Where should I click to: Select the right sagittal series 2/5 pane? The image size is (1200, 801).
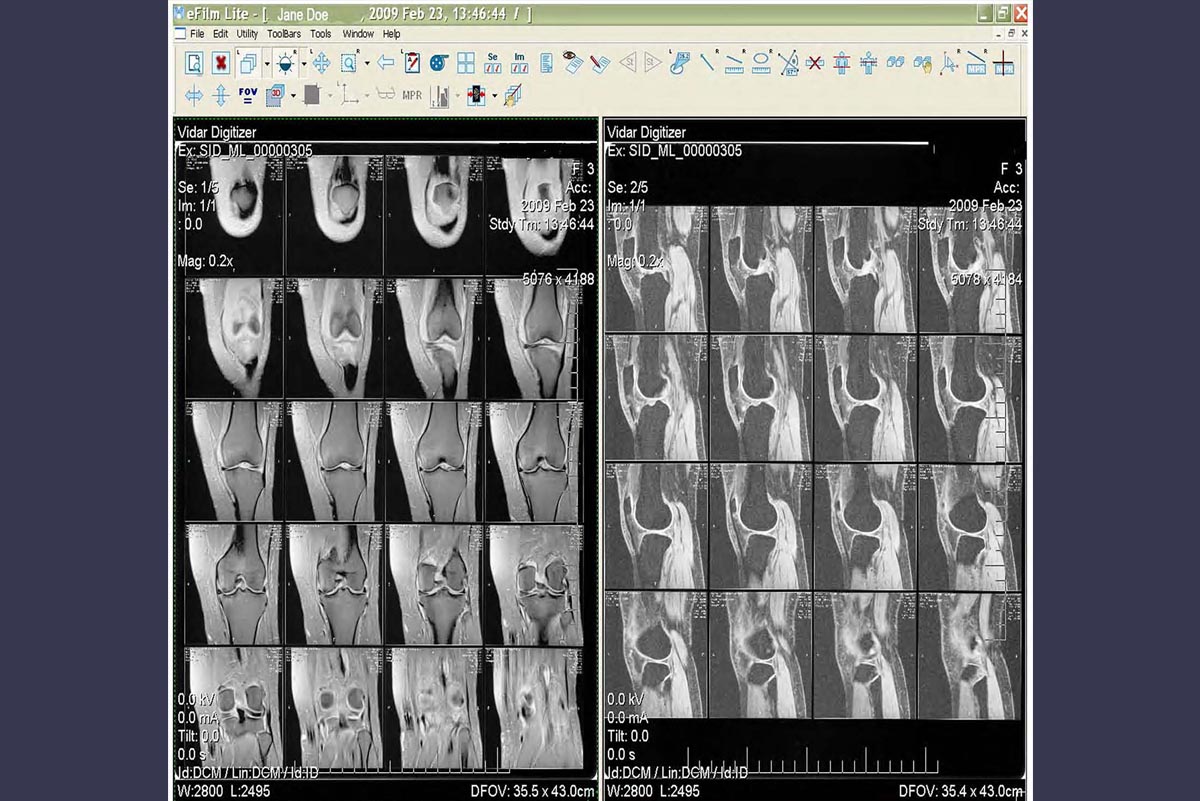(x=814, y=458)
